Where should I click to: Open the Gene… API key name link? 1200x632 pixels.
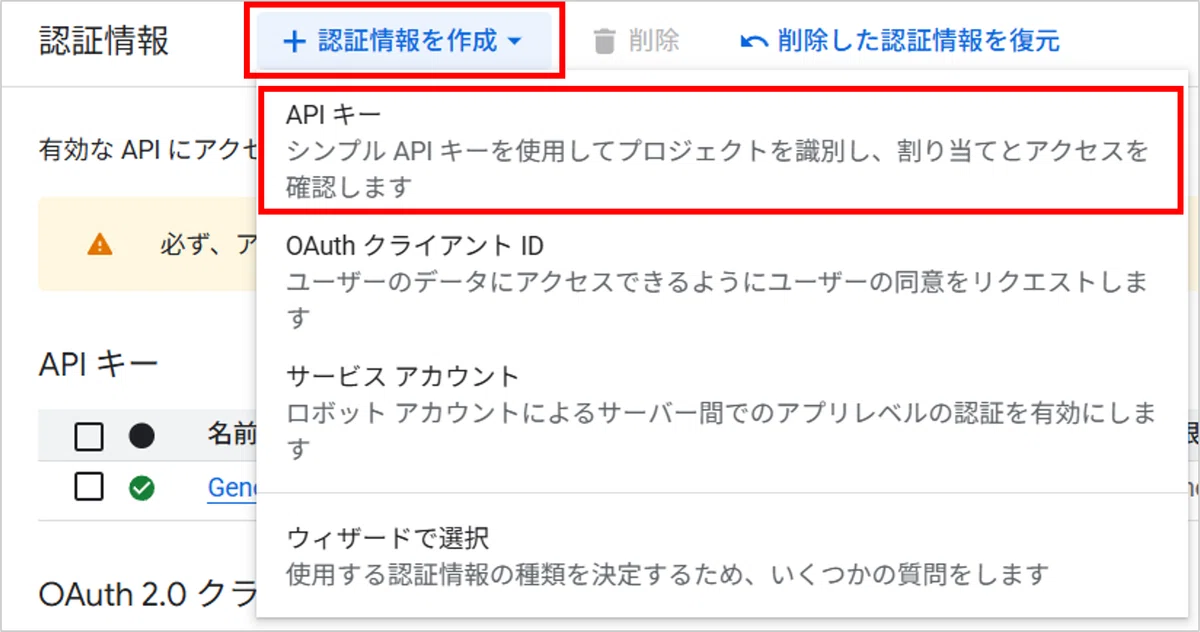tap(232, 488)
